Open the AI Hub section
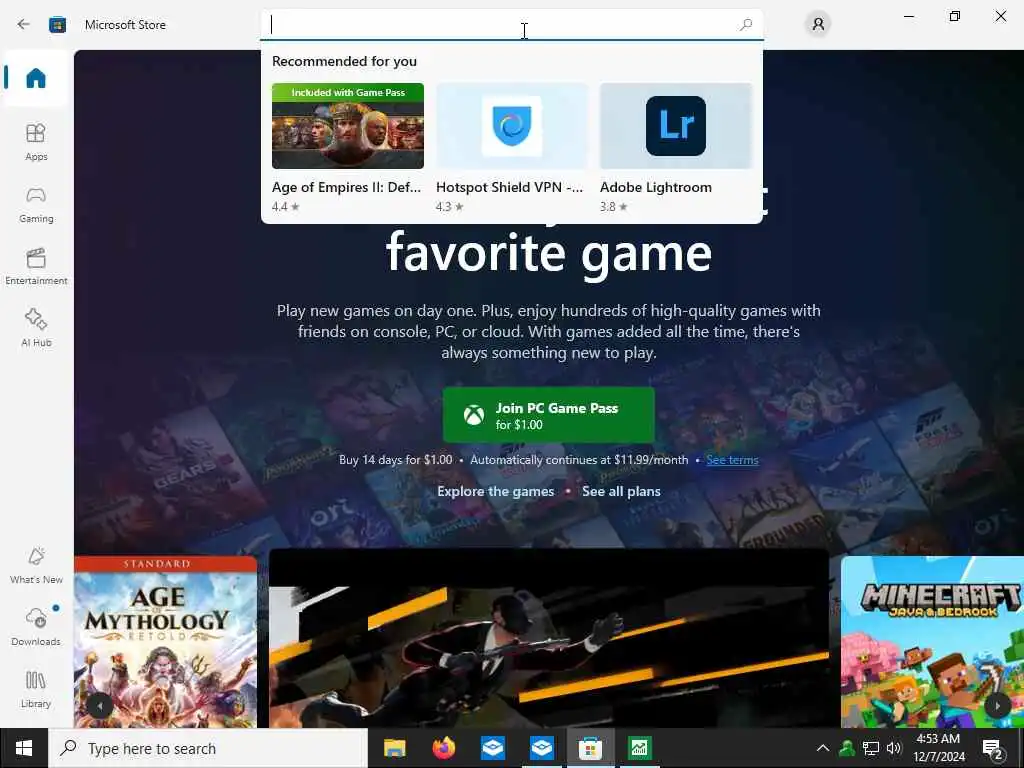 tap(36, 328)
